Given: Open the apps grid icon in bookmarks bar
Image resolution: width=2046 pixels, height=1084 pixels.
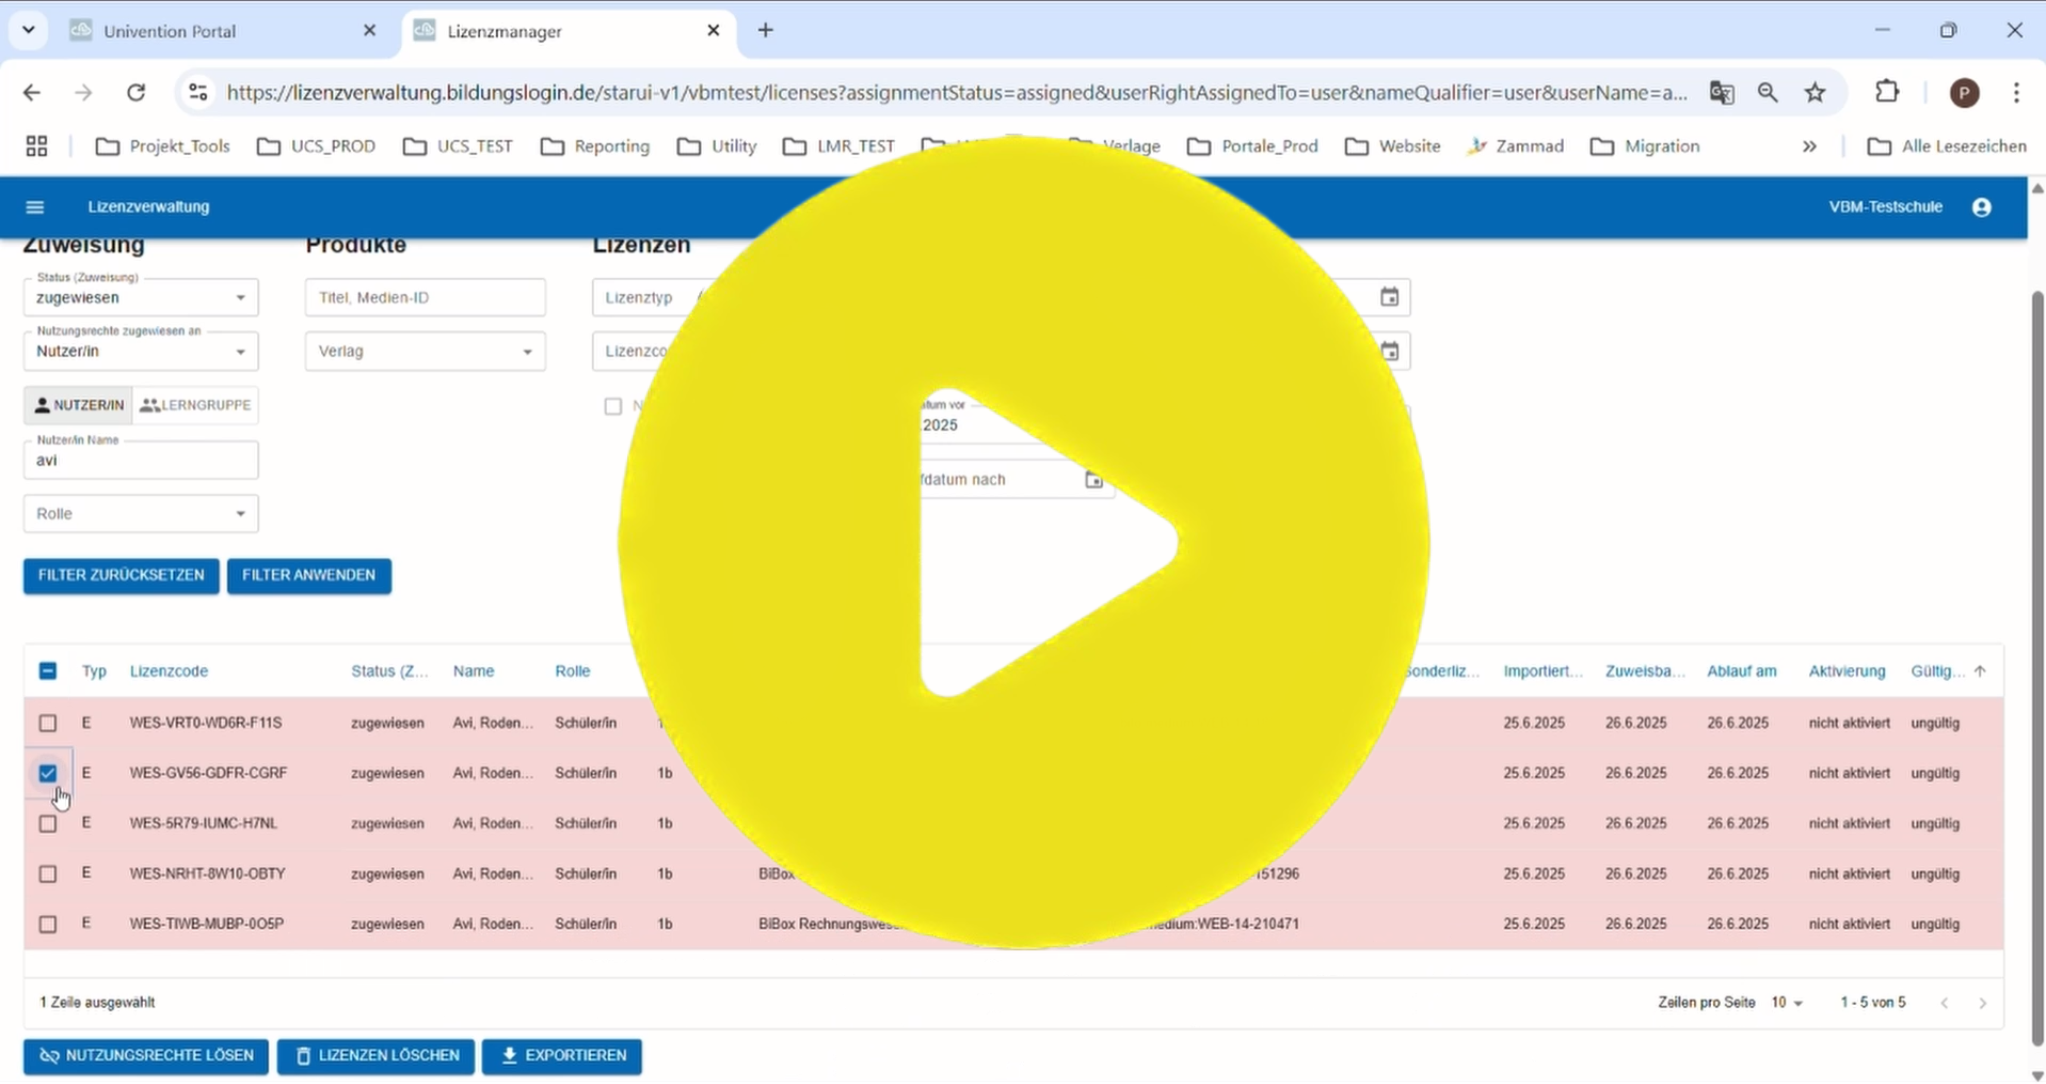Looking at the screenshot, I should click(x=37, y=146).
